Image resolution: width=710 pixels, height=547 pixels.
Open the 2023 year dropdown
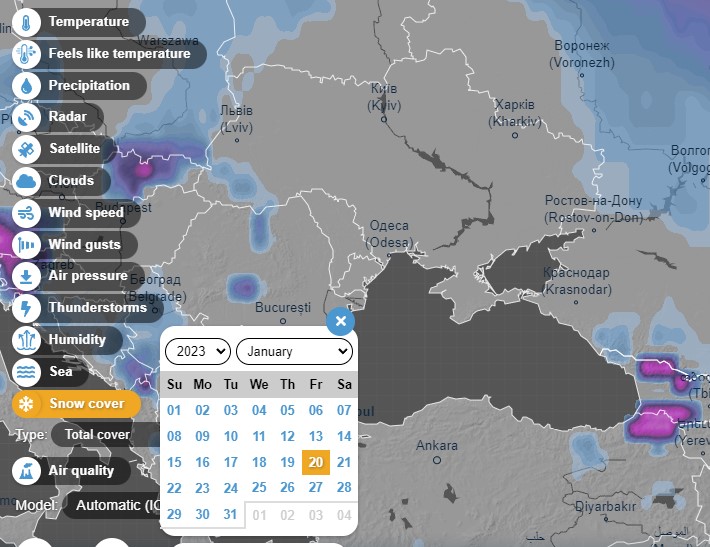(x=198, y=351)
